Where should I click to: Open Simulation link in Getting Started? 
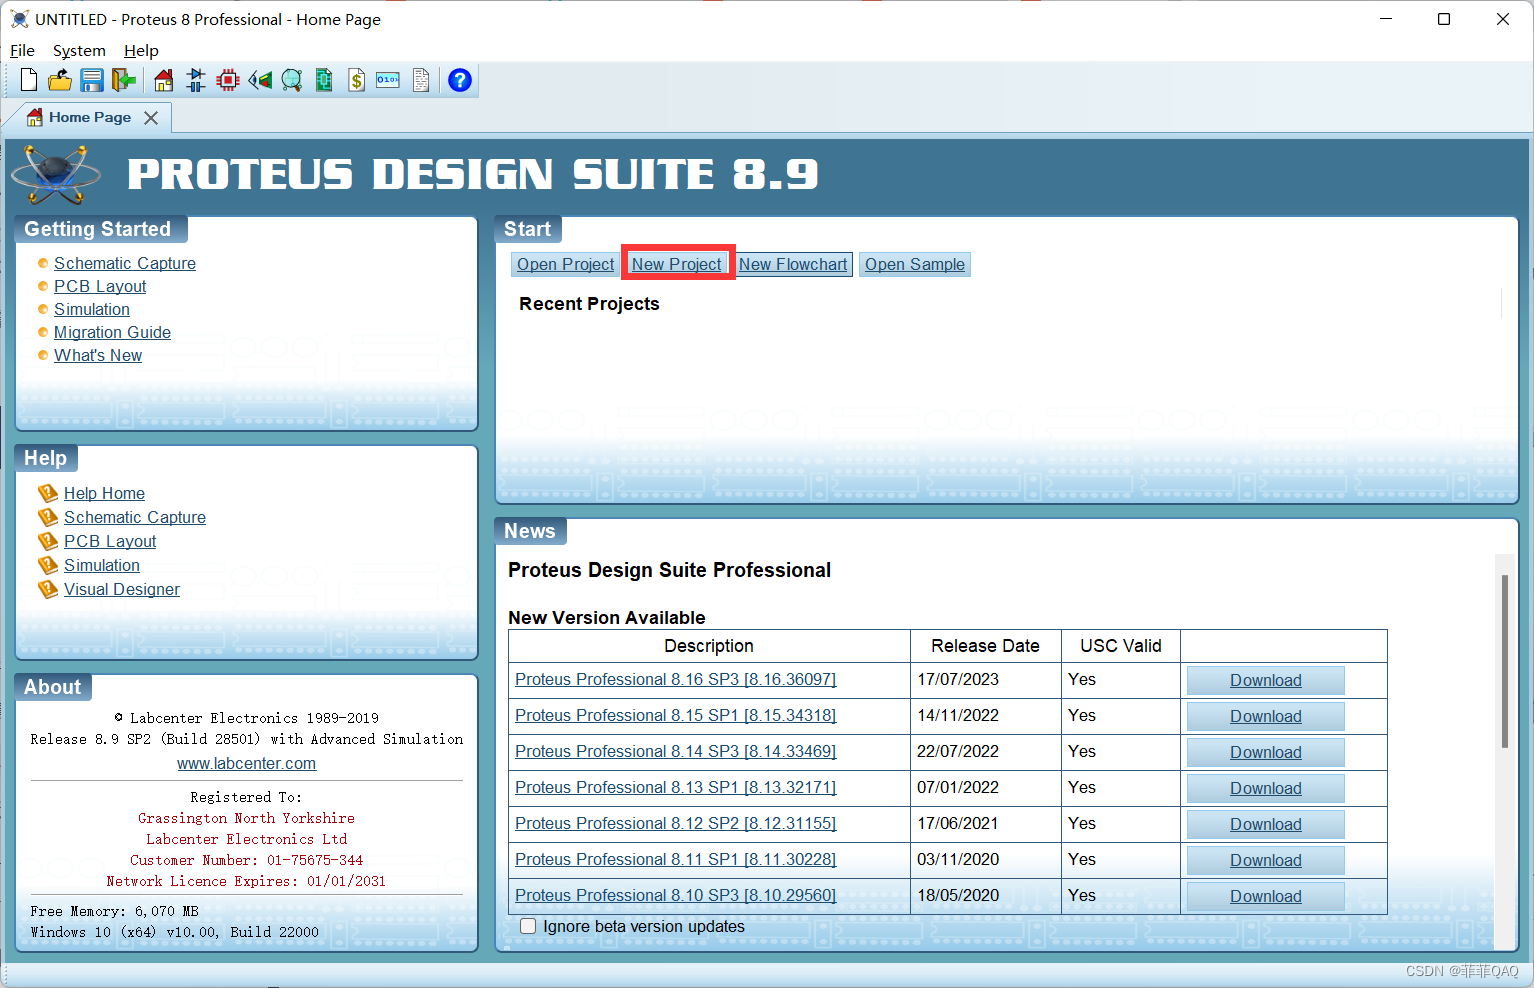pyautogui.click(x=92, y=309)
